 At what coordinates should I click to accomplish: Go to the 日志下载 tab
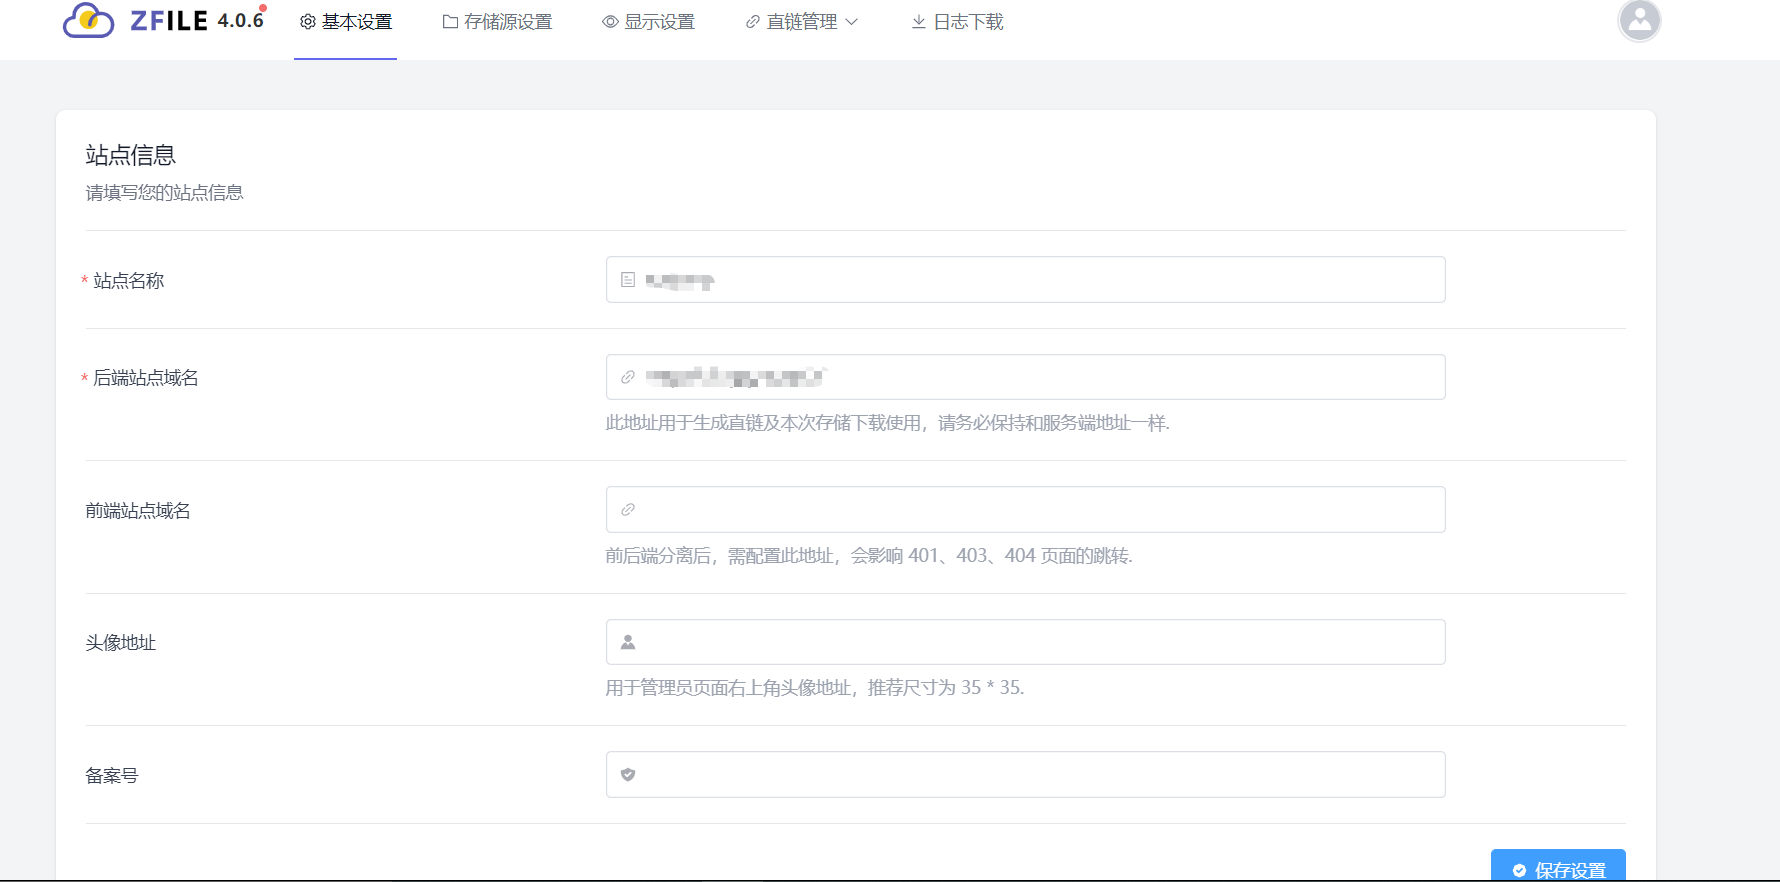968,22
